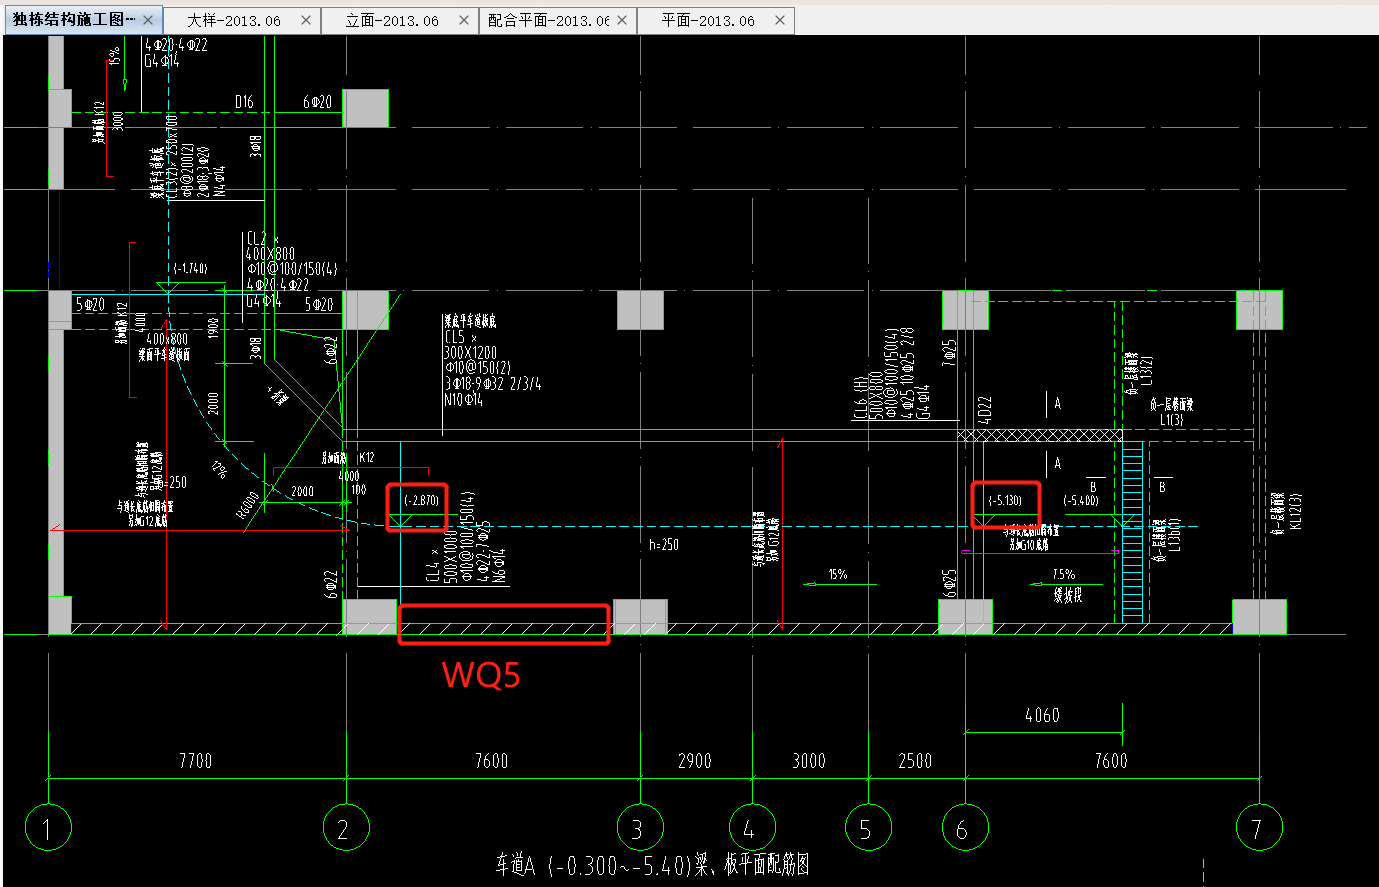
Task: Click the 15% slope label near axis 5
Action: pyautogui.click(x=838, y=574)
